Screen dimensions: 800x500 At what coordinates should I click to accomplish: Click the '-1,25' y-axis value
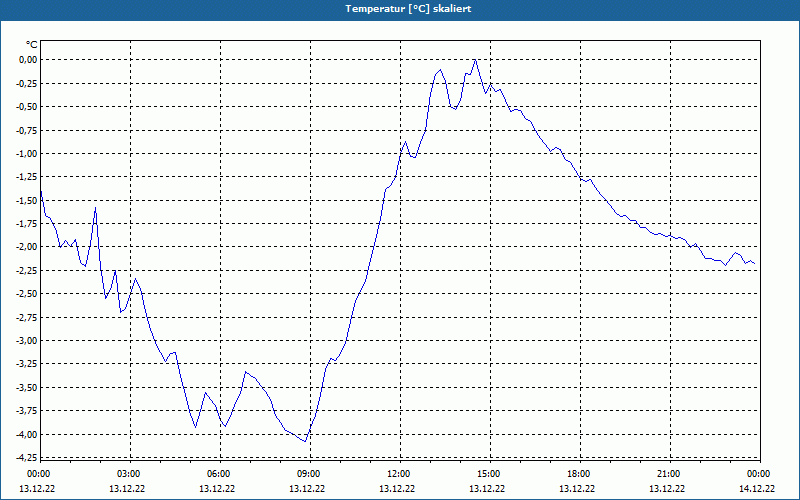click(27, 177)
